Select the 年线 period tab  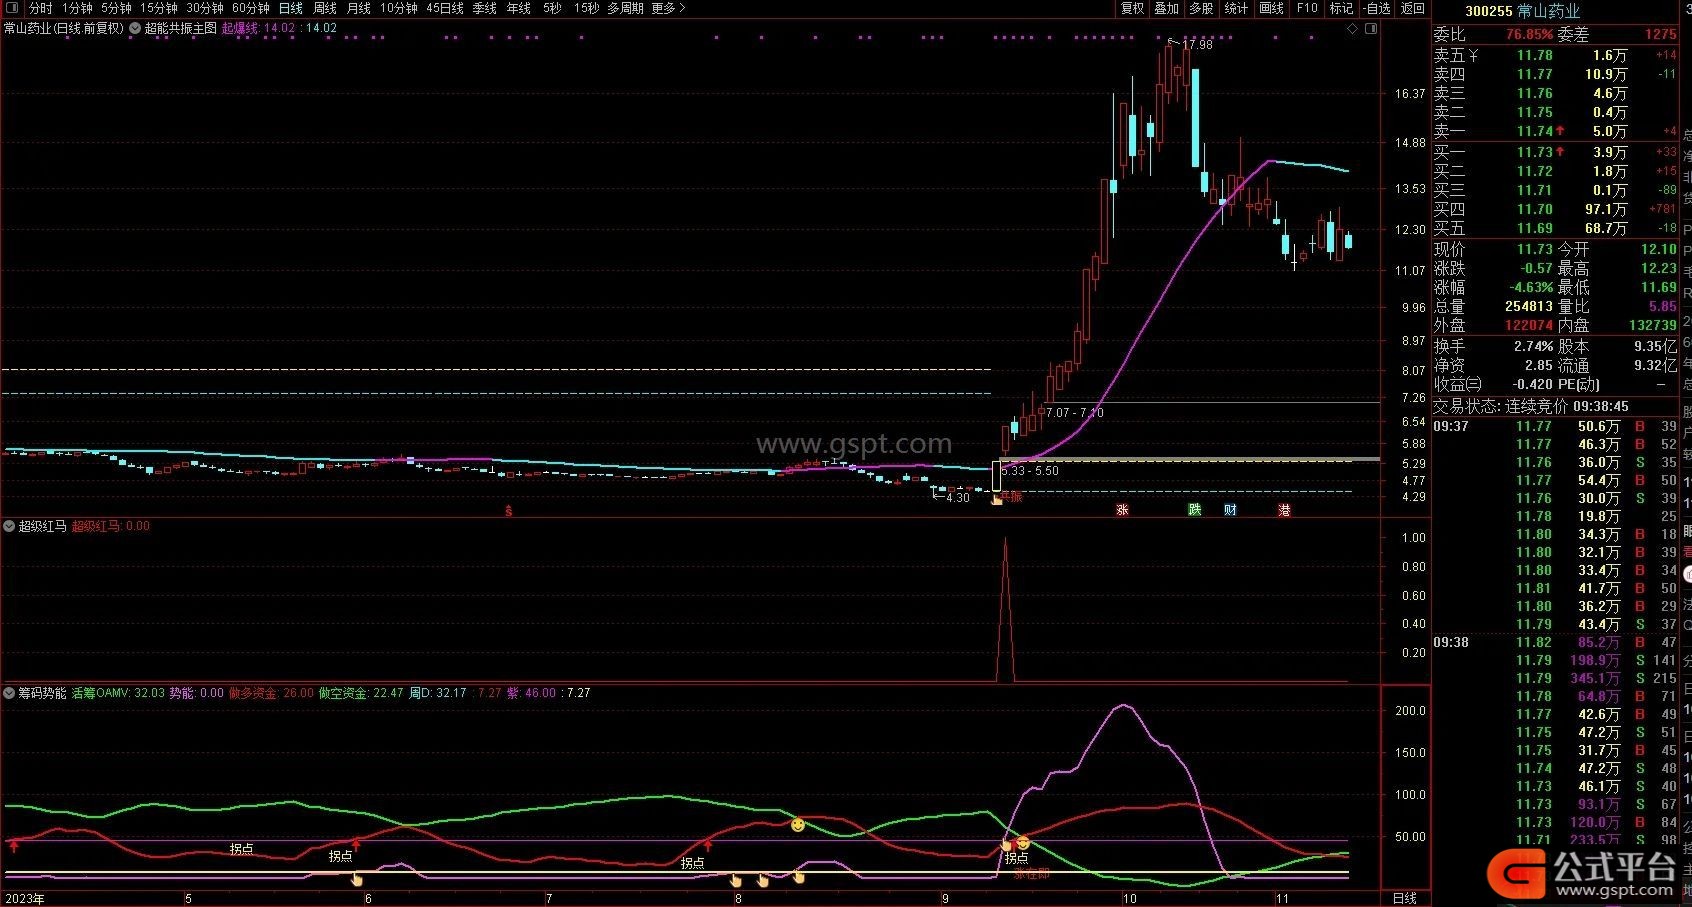tap(519, 8)
